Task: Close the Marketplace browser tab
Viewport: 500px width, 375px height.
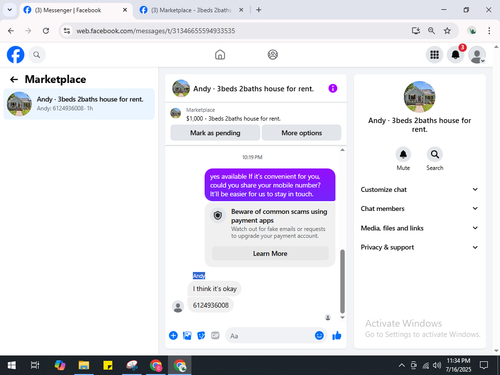Action: 241,10
